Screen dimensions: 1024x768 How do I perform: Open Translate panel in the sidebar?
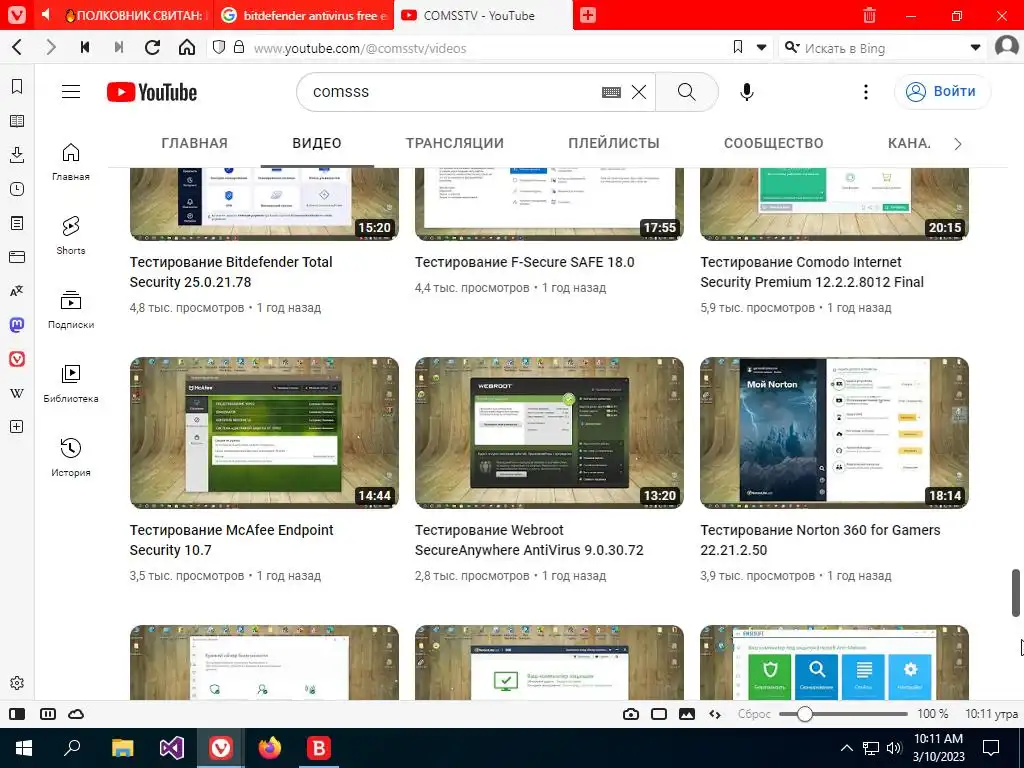17,291
